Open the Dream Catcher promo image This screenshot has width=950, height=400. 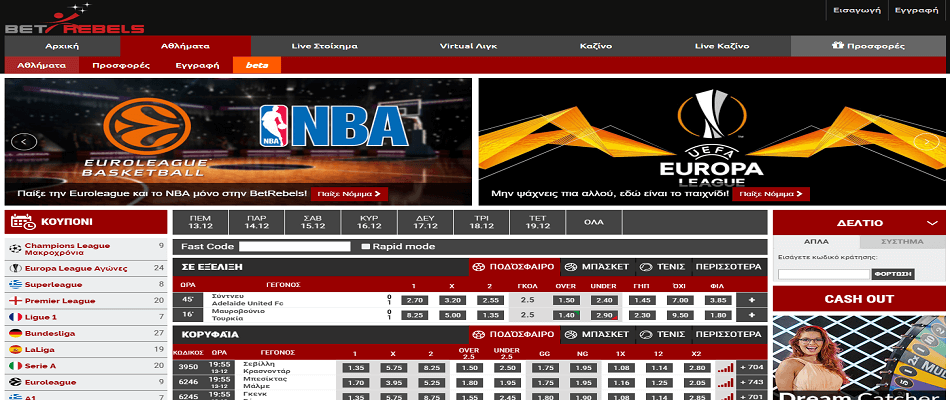coord(859,358)
